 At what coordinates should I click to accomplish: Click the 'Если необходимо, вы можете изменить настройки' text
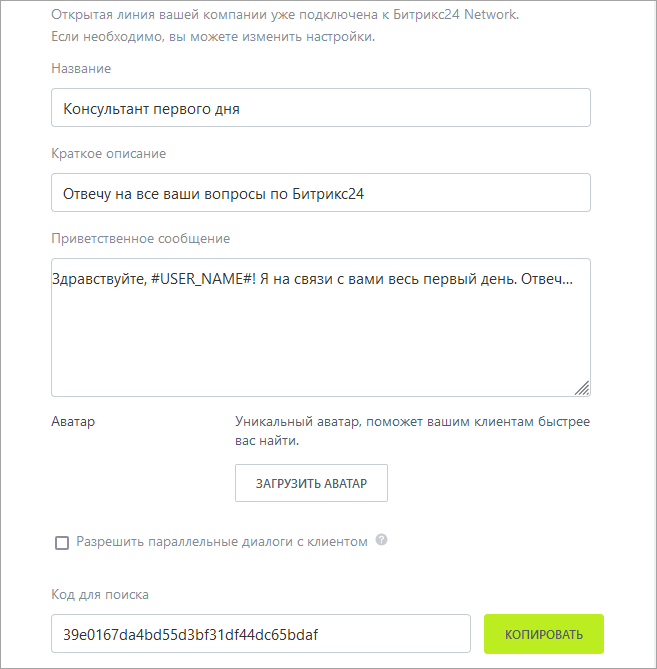pyautogui.click(x=212, y=37)
